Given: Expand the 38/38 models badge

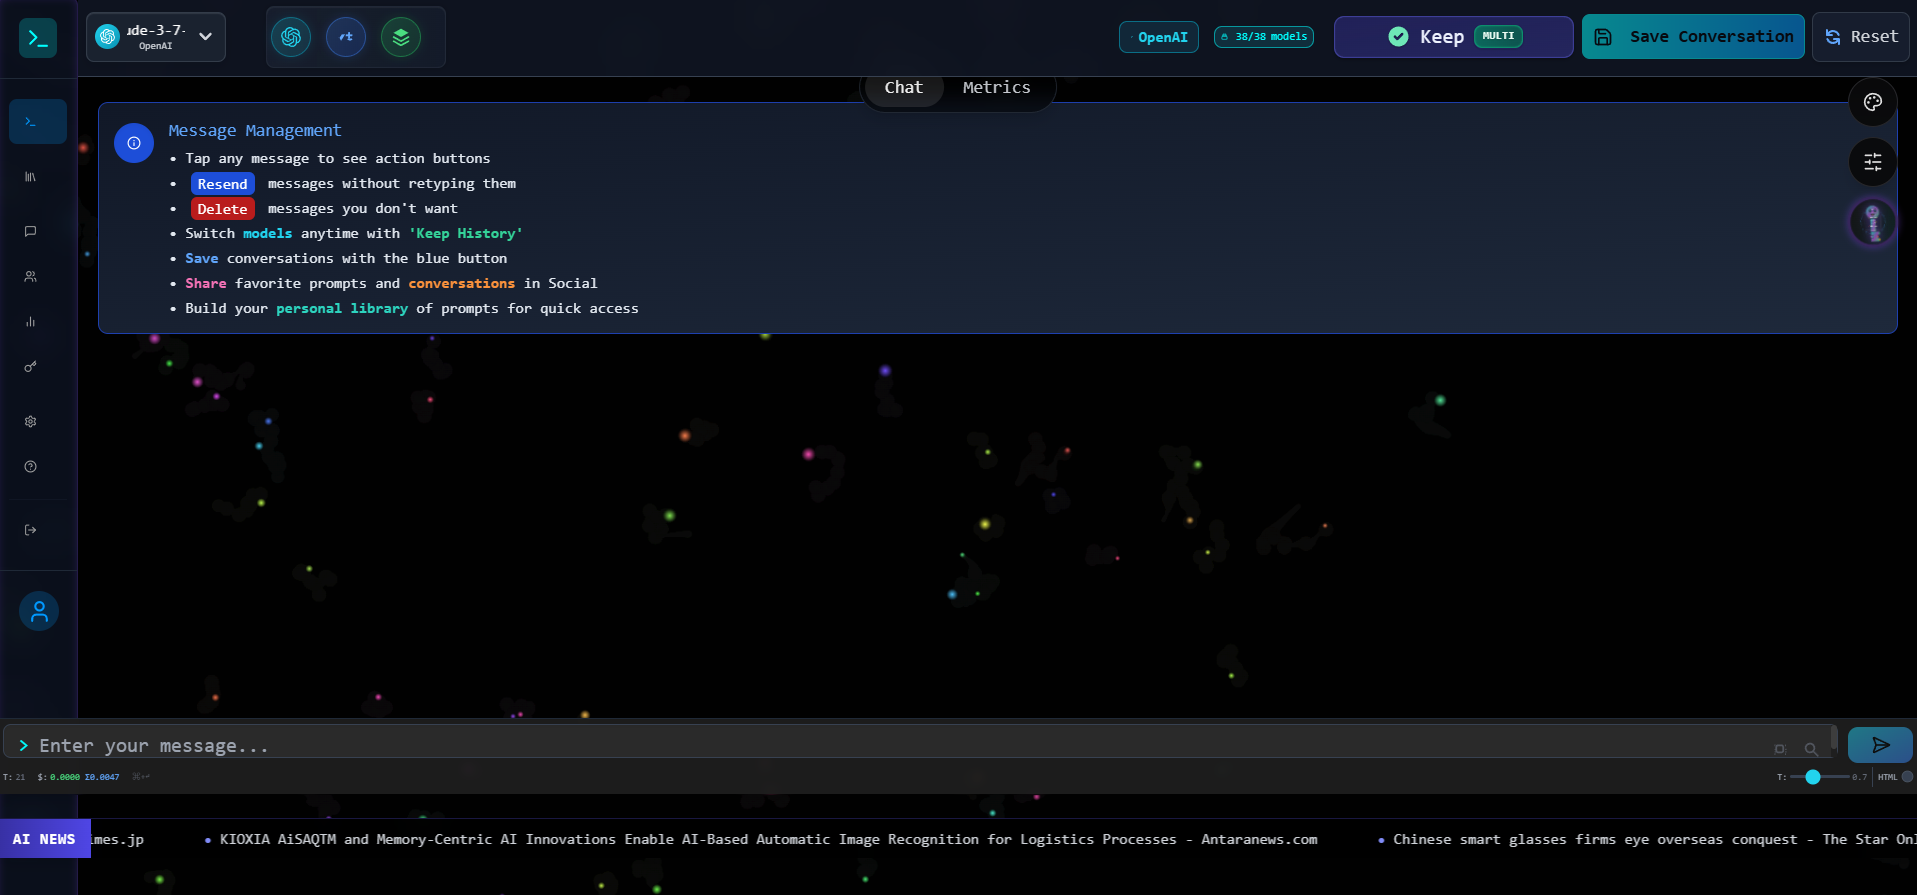Looking at the screenshot, I should coord(1264,37).
